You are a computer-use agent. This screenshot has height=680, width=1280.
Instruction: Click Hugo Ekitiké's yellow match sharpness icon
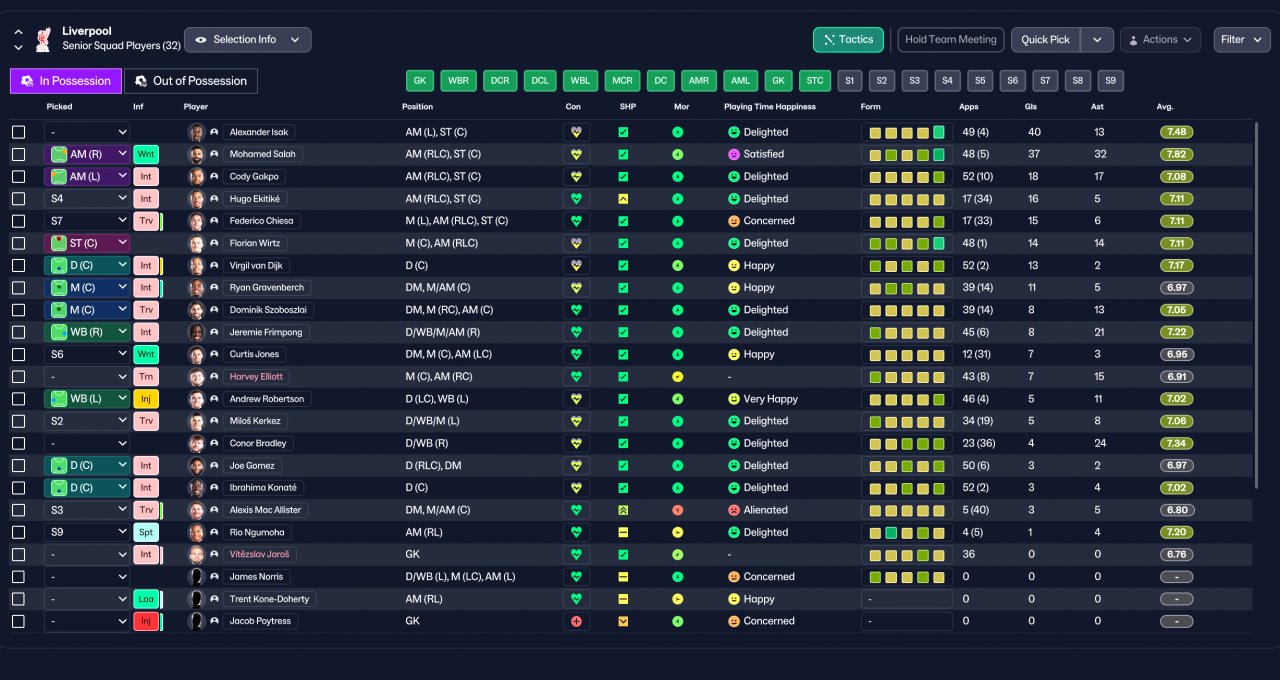point(623,199)
